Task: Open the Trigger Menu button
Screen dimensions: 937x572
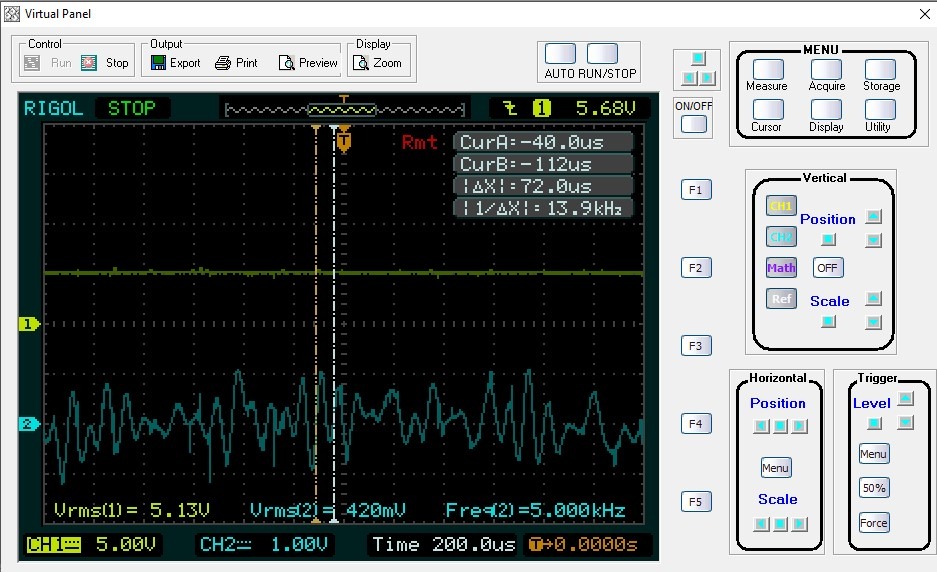Action: pyautogui.click(x=874, y=454)
